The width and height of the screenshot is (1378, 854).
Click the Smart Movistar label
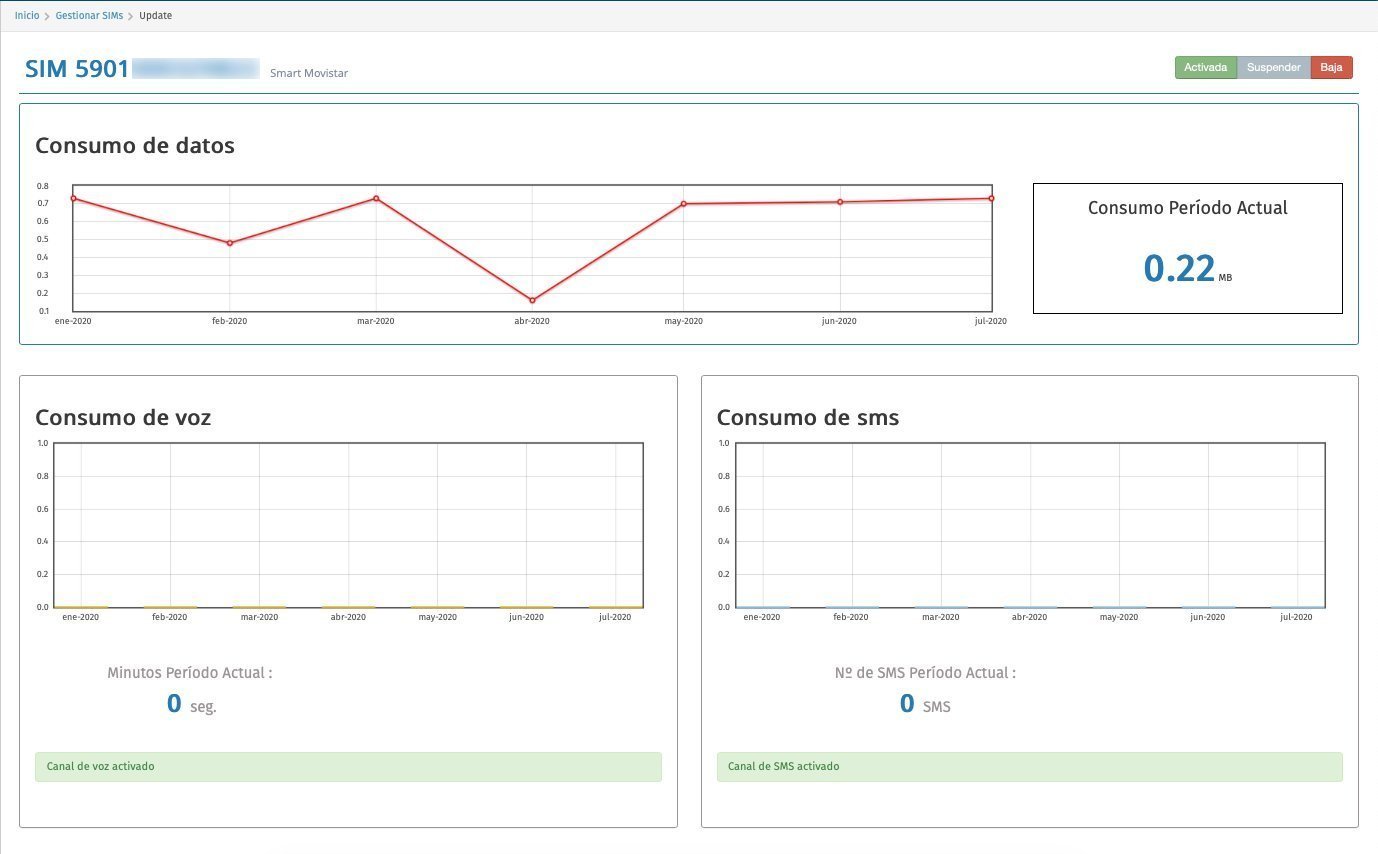click(x=309, y=73)
